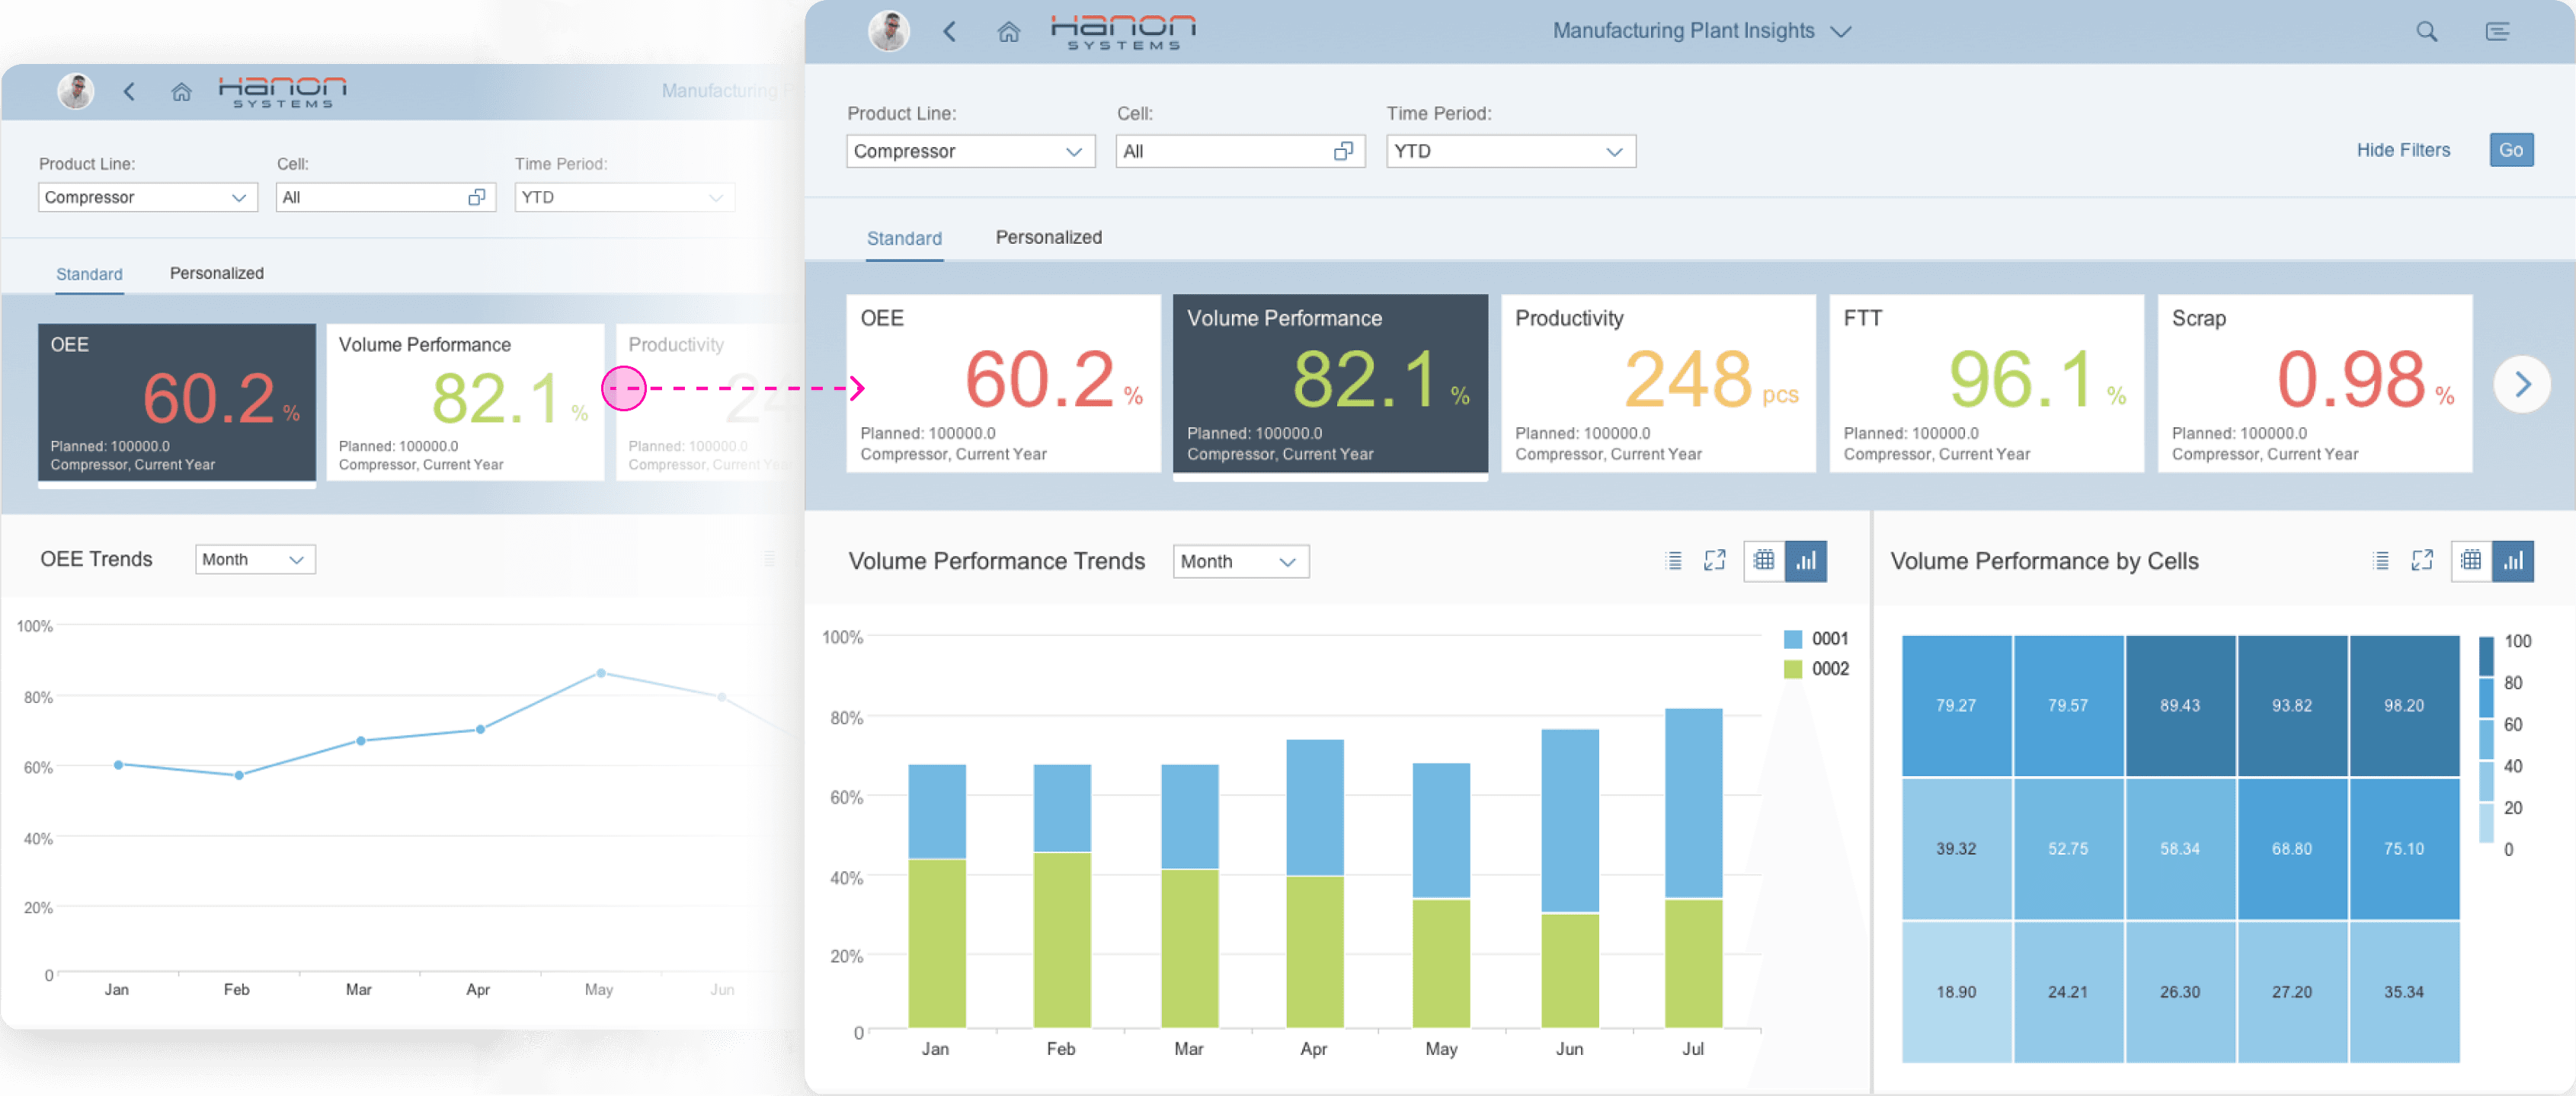This screenshot has width=2576, height=1096.
Task: Open Cell value help icon in right panel
Action: point(1343,151)
